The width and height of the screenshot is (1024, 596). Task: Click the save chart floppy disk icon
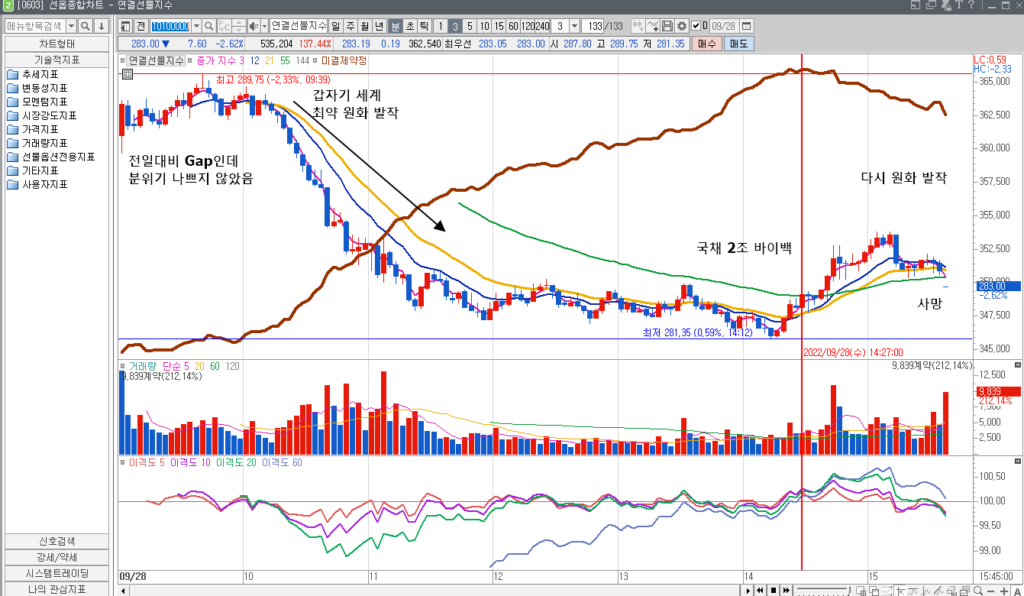click(x=667, y=25)
